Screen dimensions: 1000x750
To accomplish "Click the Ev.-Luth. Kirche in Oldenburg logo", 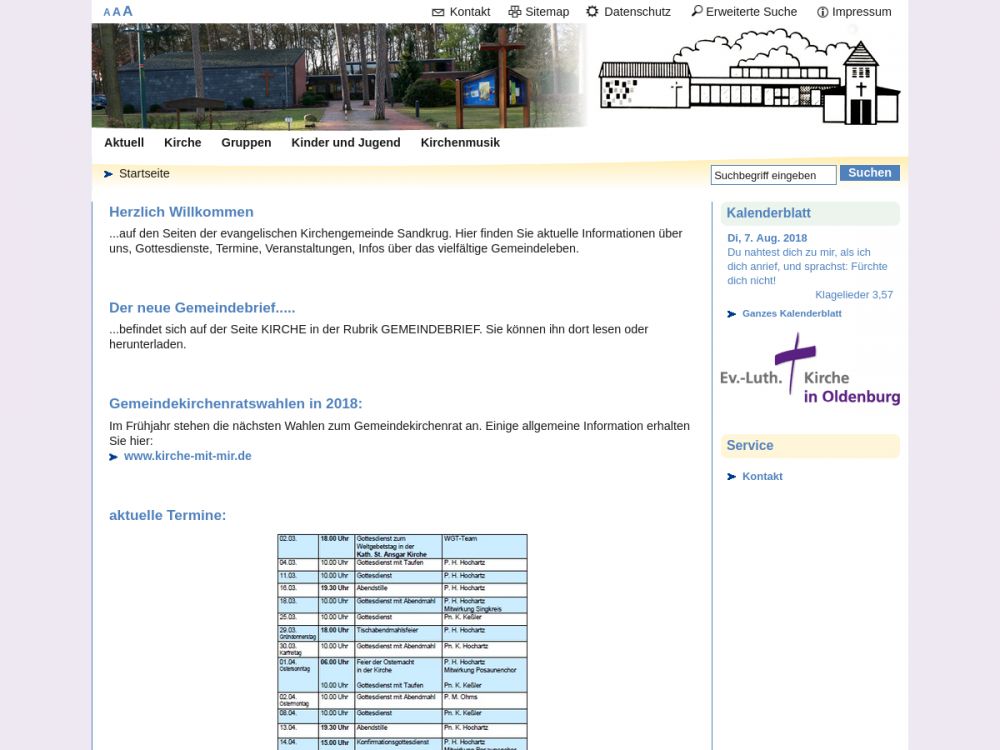I will tap(809, 371).
